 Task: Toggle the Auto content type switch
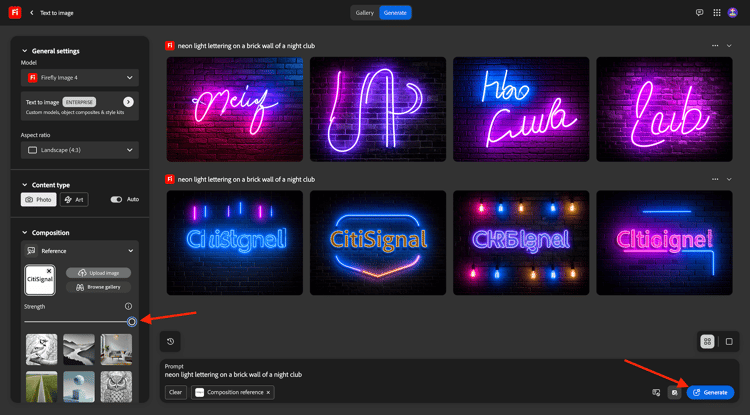(x=116, y=199)
